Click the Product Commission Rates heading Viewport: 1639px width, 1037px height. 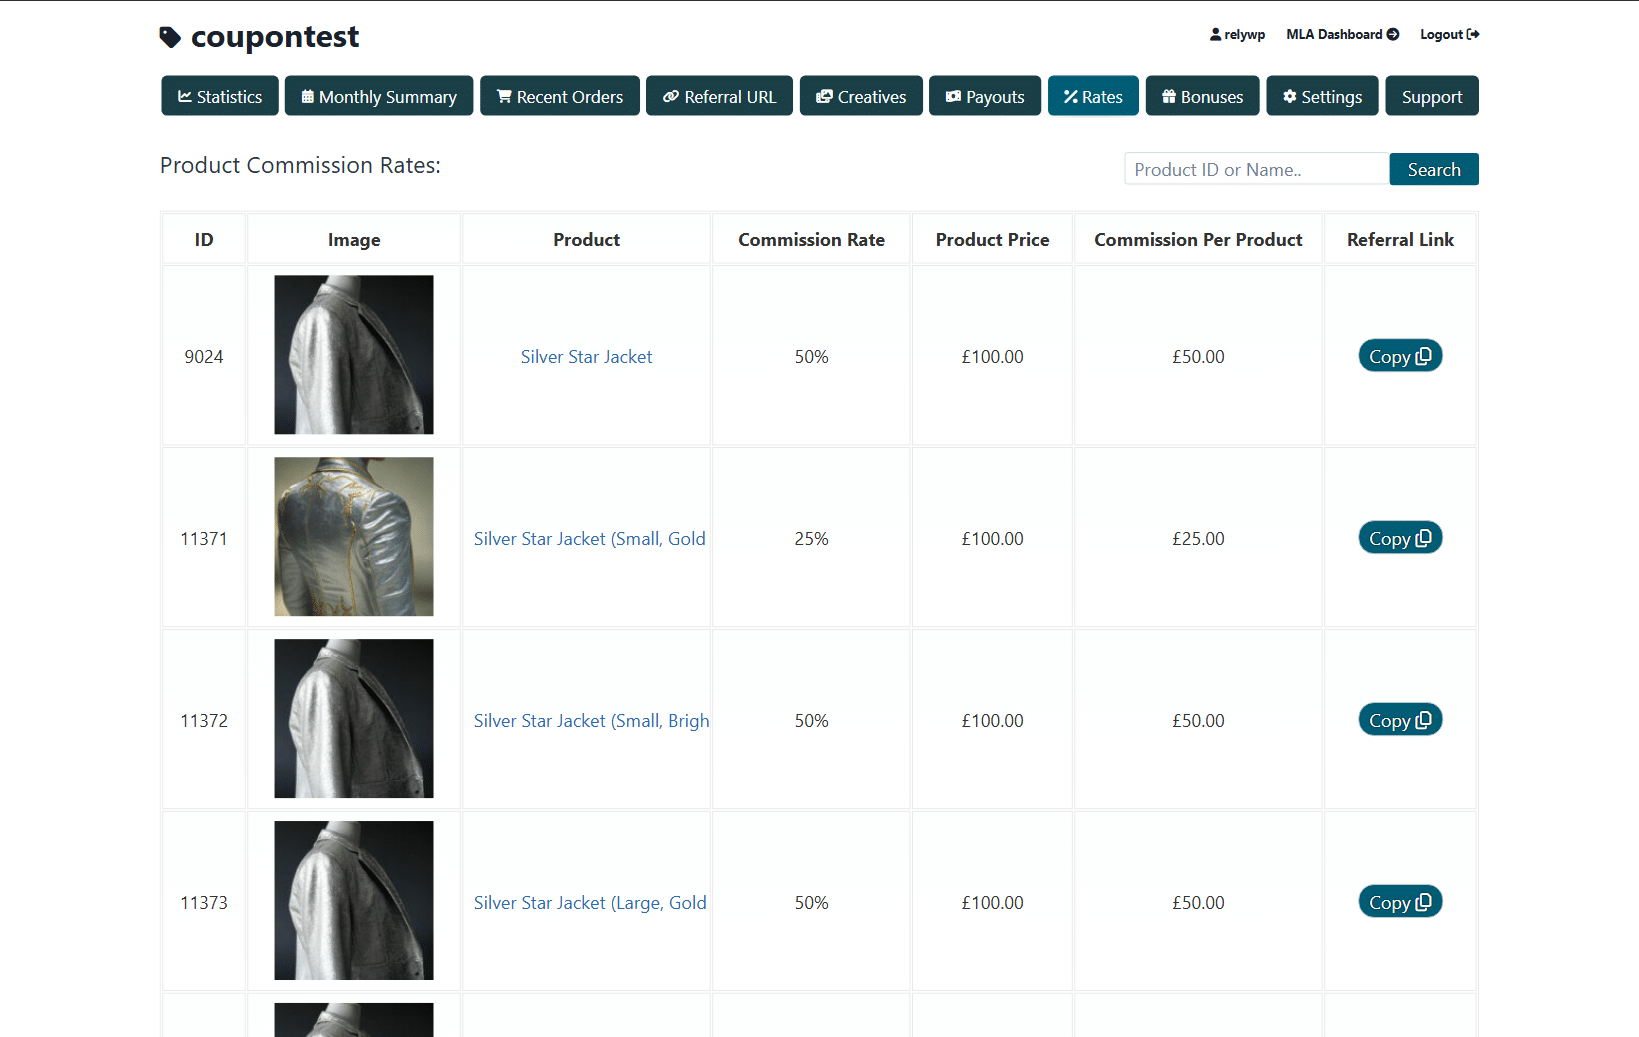coord(300,165)
